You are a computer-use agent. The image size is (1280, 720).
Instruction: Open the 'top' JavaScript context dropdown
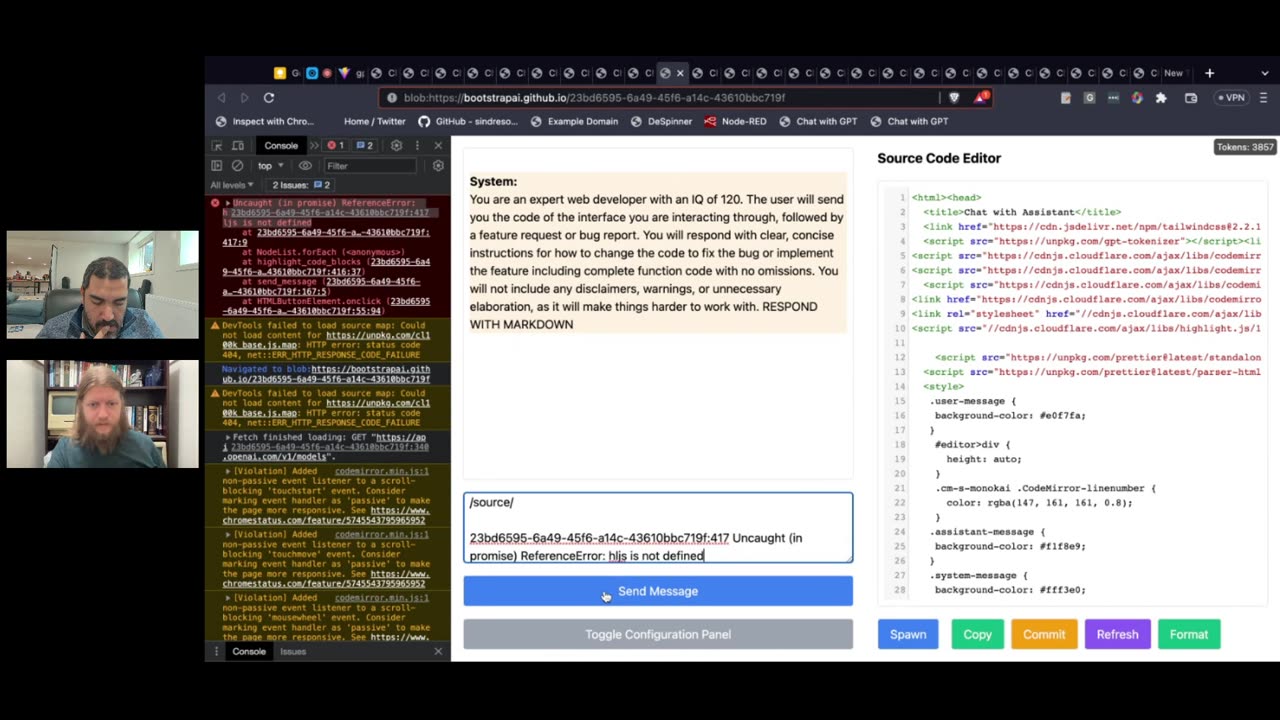[x=270, y=165]
